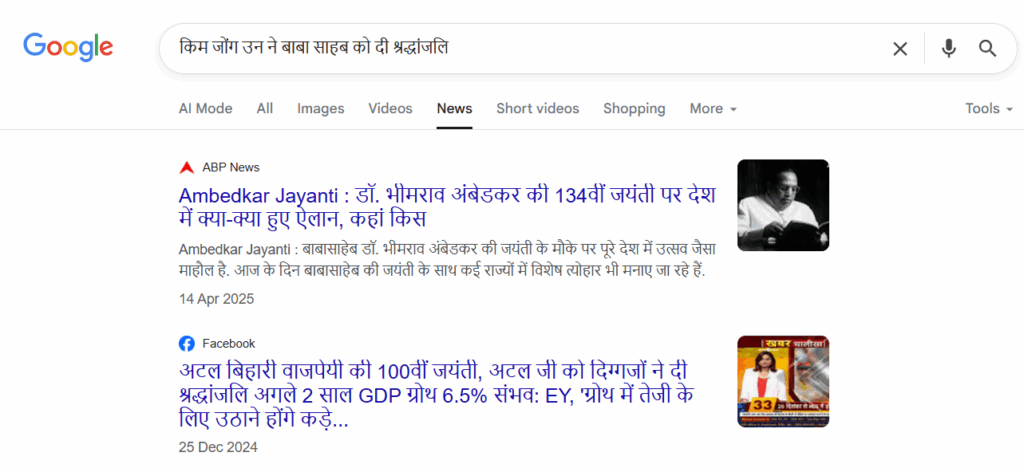The width and height of the screenshot is (1024, 472).
Task: Open the Tools dropdown
Action: pos(988,108)
